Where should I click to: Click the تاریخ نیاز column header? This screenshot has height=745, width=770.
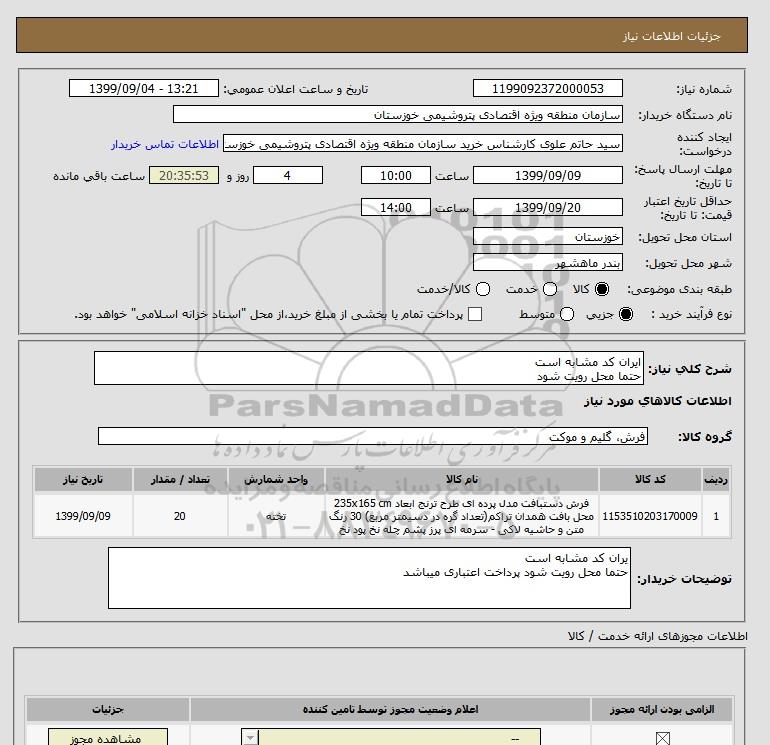coord(83,479)
